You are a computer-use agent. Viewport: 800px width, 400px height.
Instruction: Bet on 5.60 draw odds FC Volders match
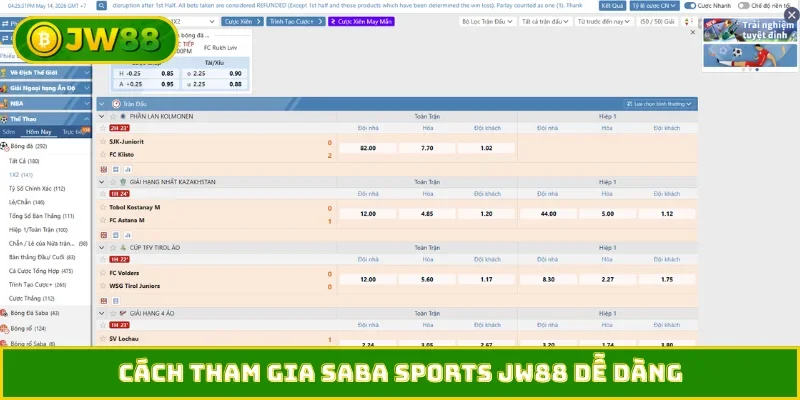[427, 280]
